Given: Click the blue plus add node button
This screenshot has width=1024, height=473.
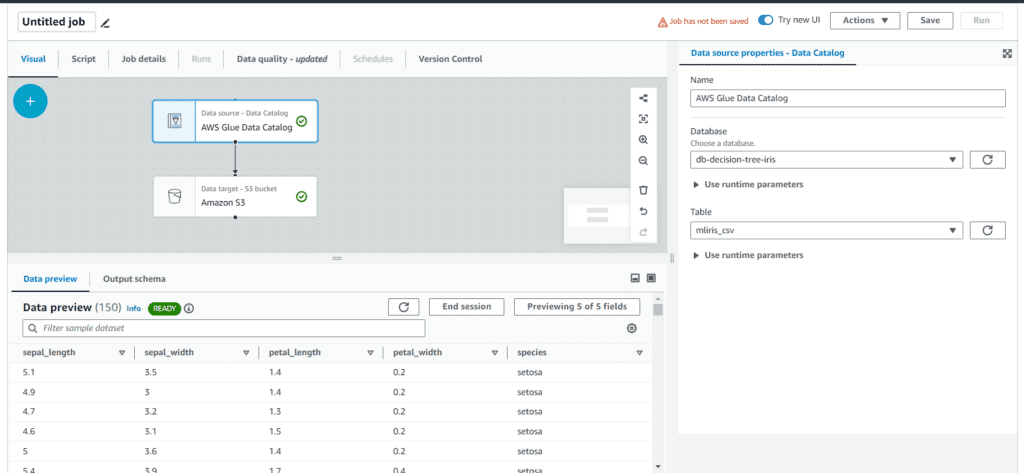Looking at the screenshot, I should coord(30,101).
